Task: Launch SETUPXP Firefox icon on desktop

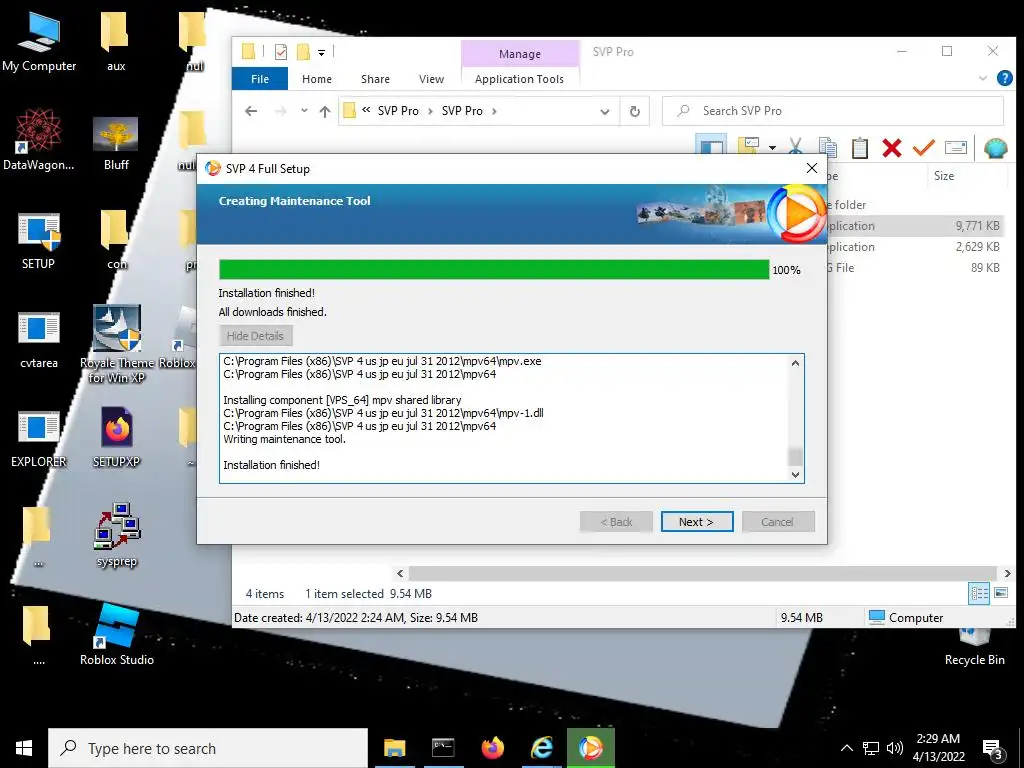Action: coord(116,438)
